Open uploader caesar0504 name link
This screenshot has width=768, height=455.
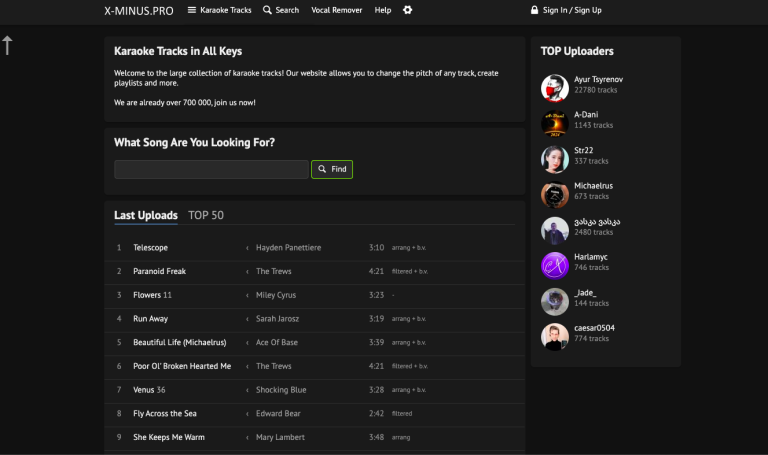click(594, 328)
